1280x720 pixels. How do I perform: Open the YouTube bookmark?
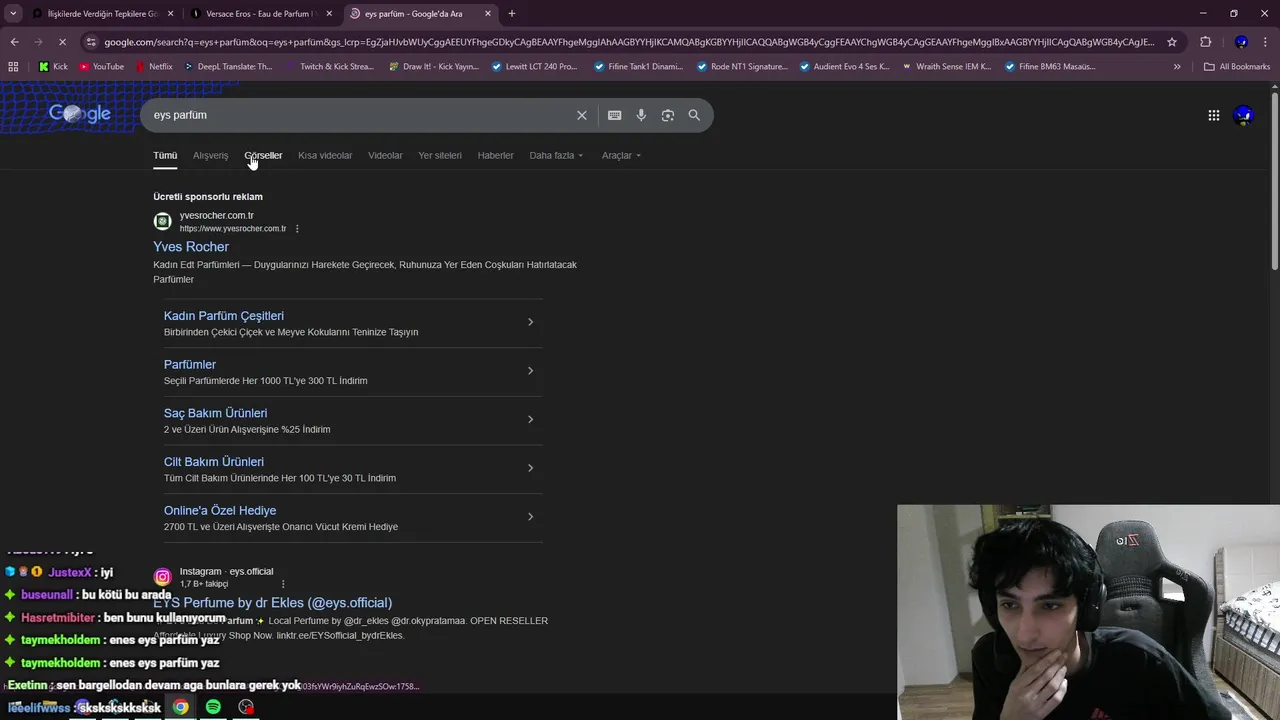pos(101,67)
